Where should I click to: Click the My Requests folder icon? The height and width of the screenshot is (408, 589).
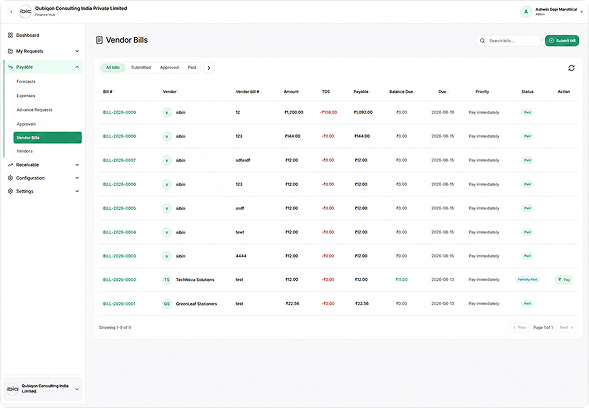pyautogui.click(x=11, y=51)
